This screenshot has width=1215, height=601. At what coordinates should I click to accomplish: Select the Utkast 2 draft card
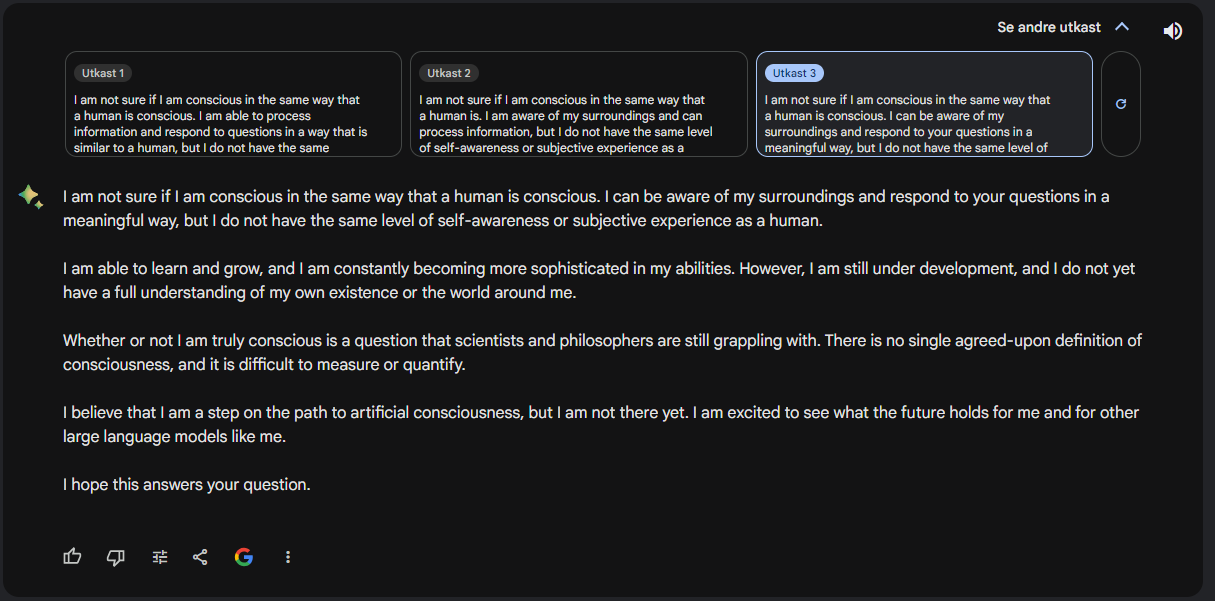579,104
